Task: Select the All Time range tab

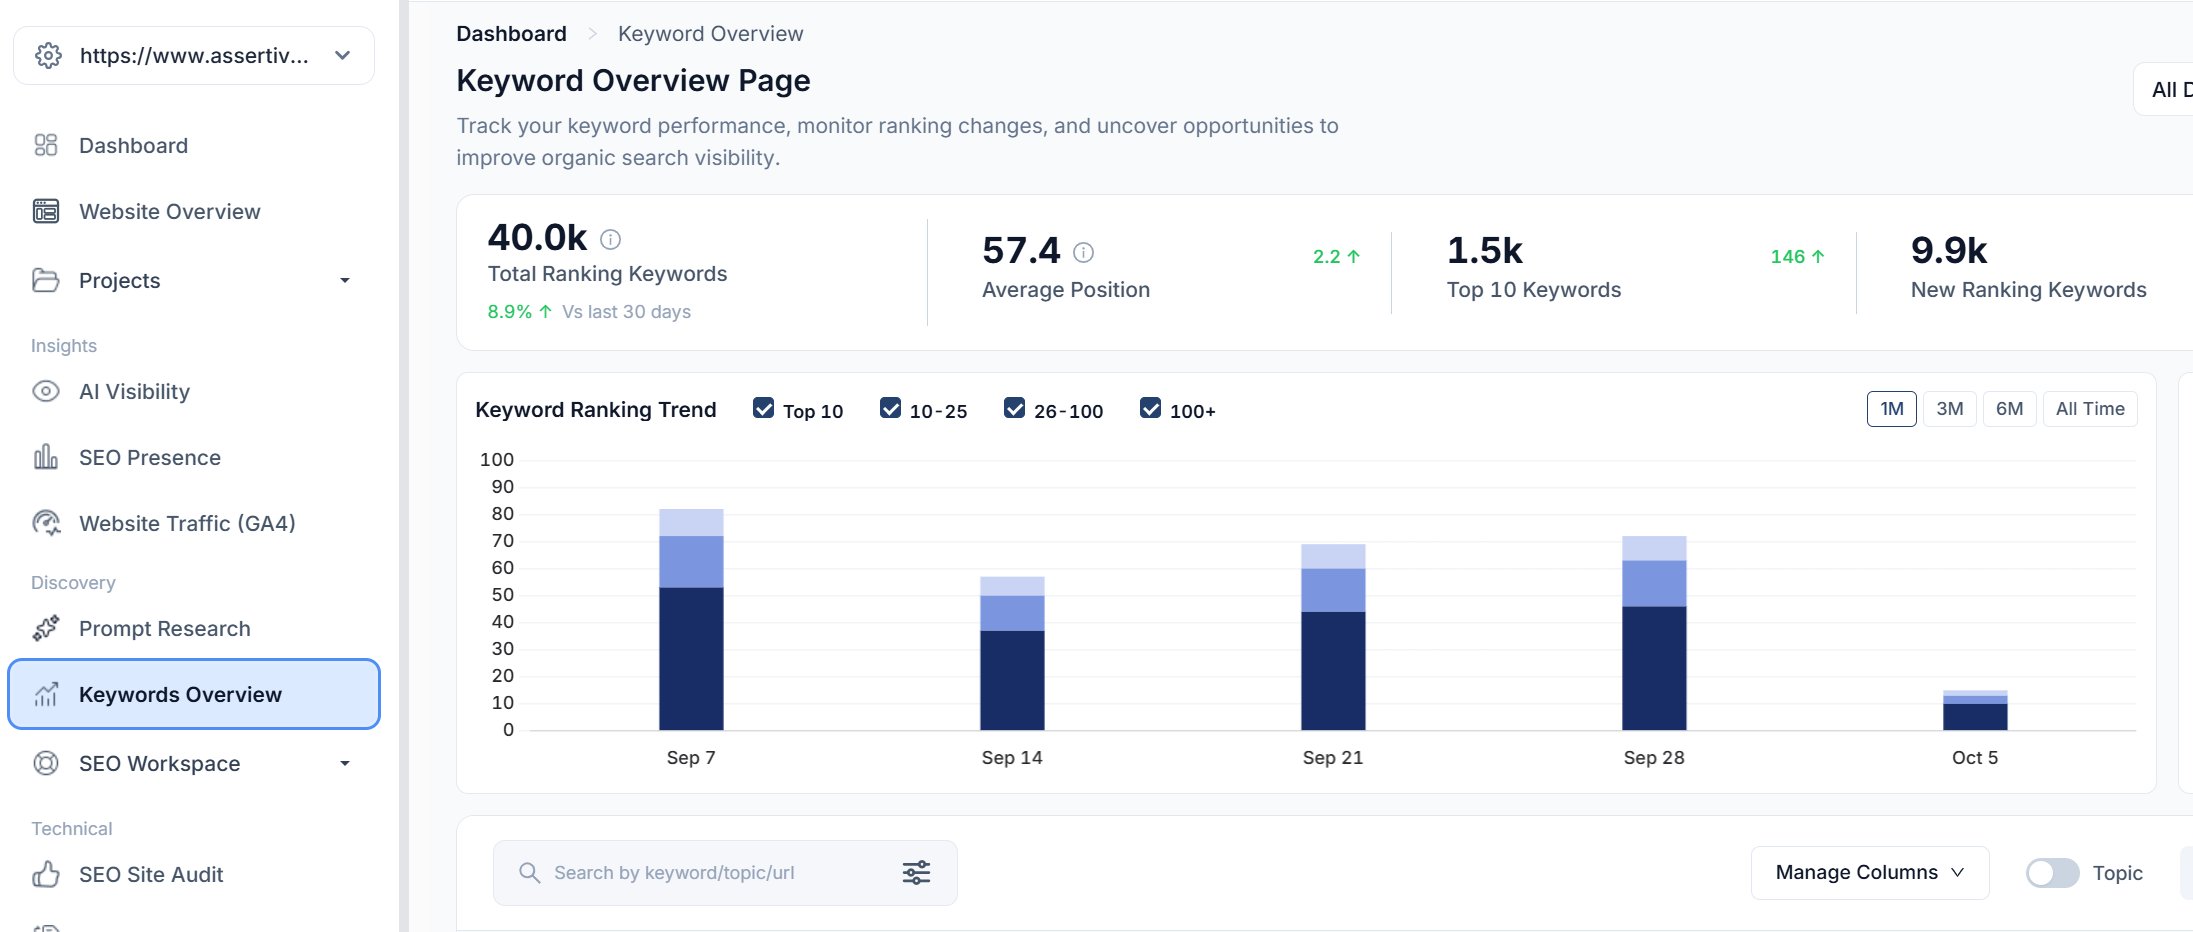Action: click(x=2089, y=409)
